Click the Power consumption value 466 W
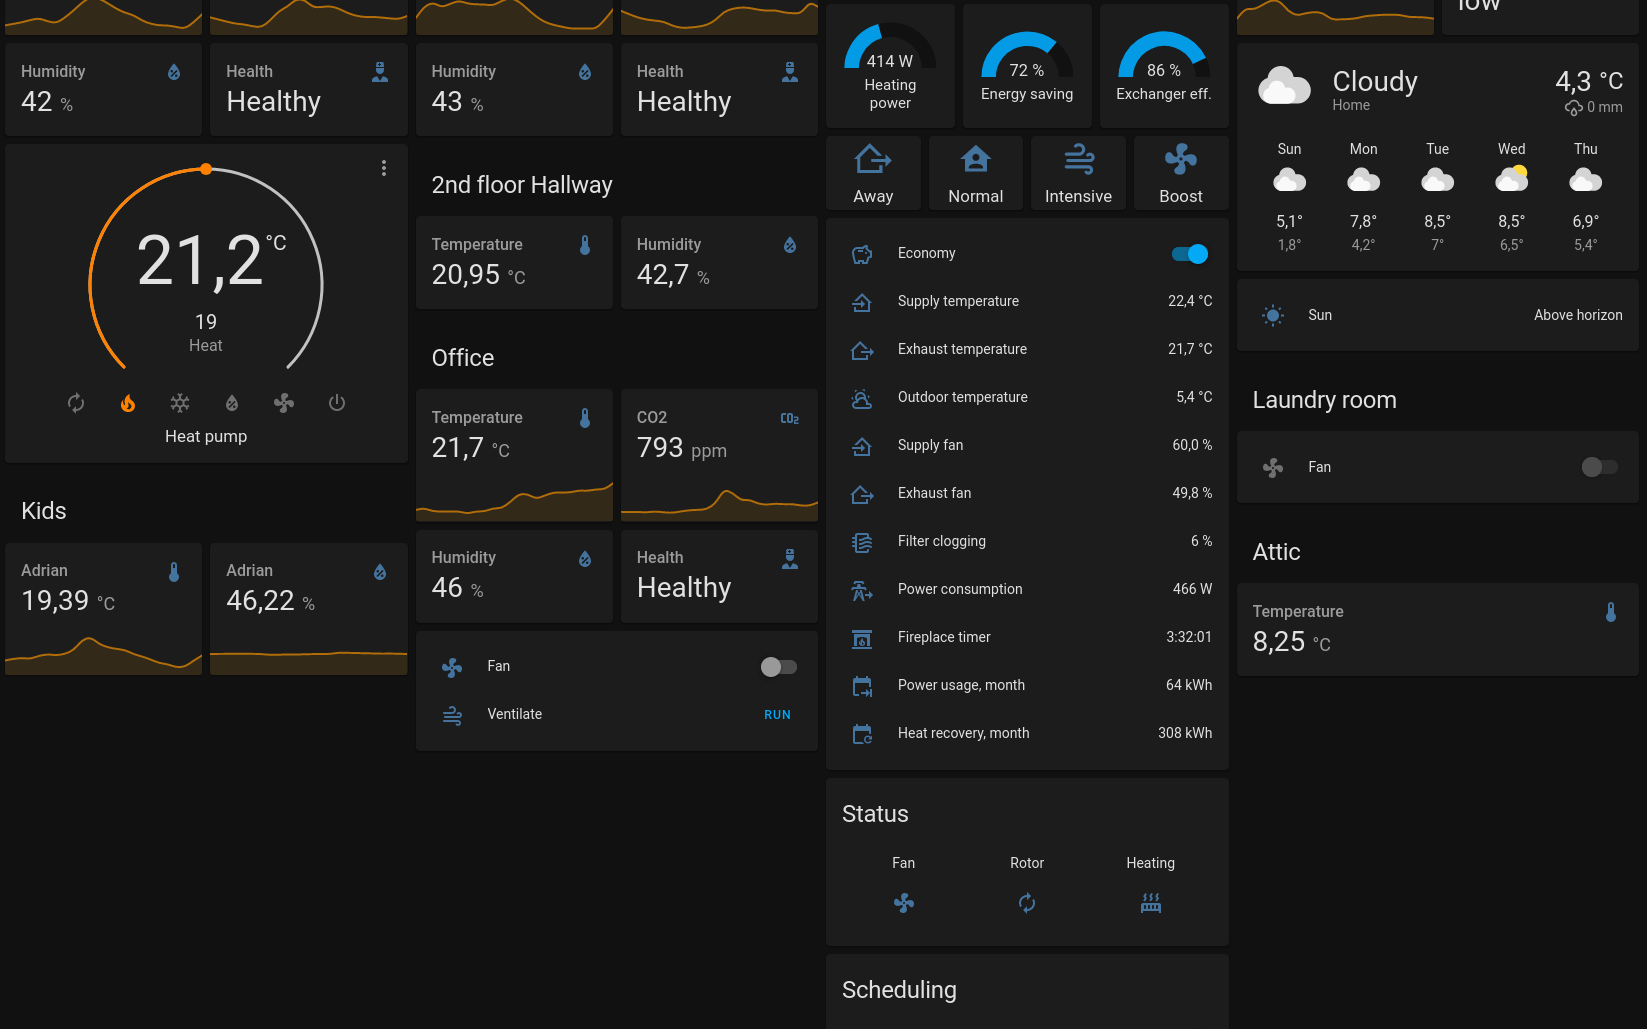 pyautogui.click(x=1192, y=589)
